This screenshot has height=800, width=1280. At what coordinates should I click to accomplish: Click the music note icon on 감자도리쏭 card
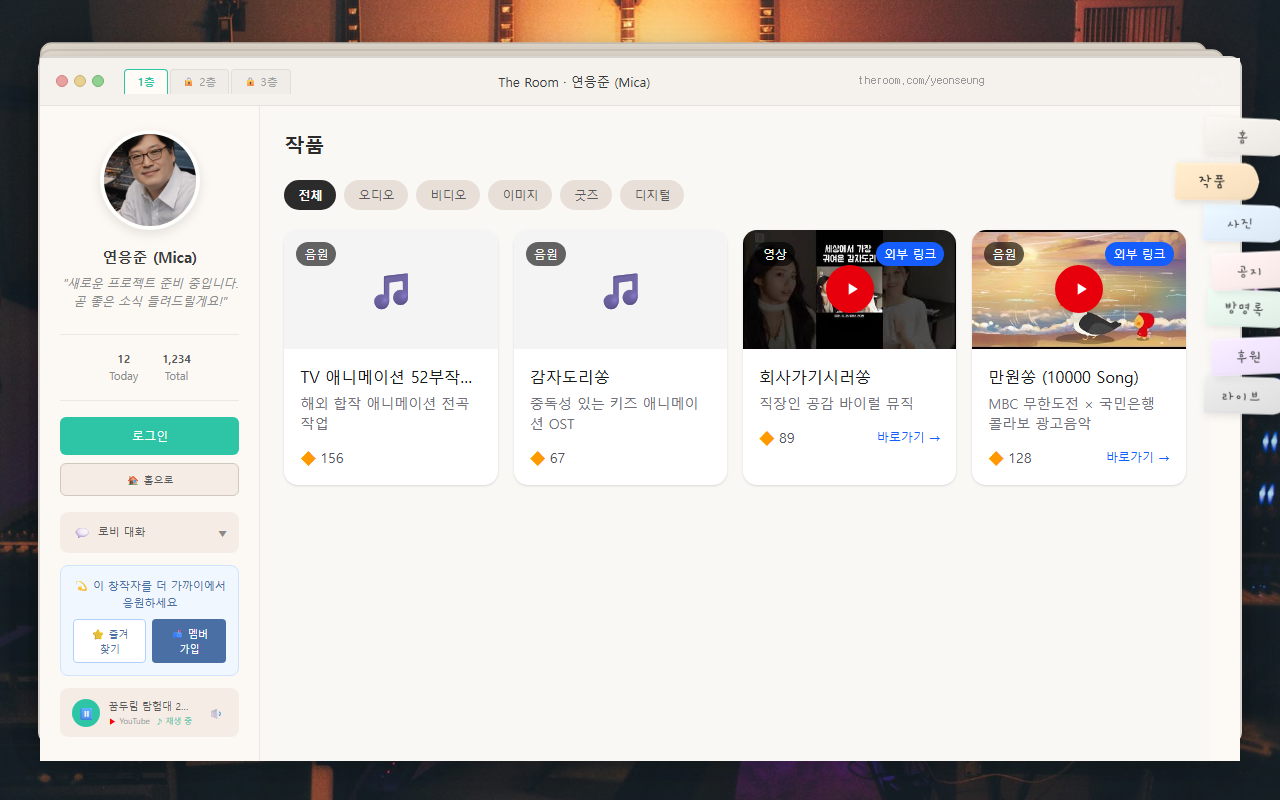[620, 290]
